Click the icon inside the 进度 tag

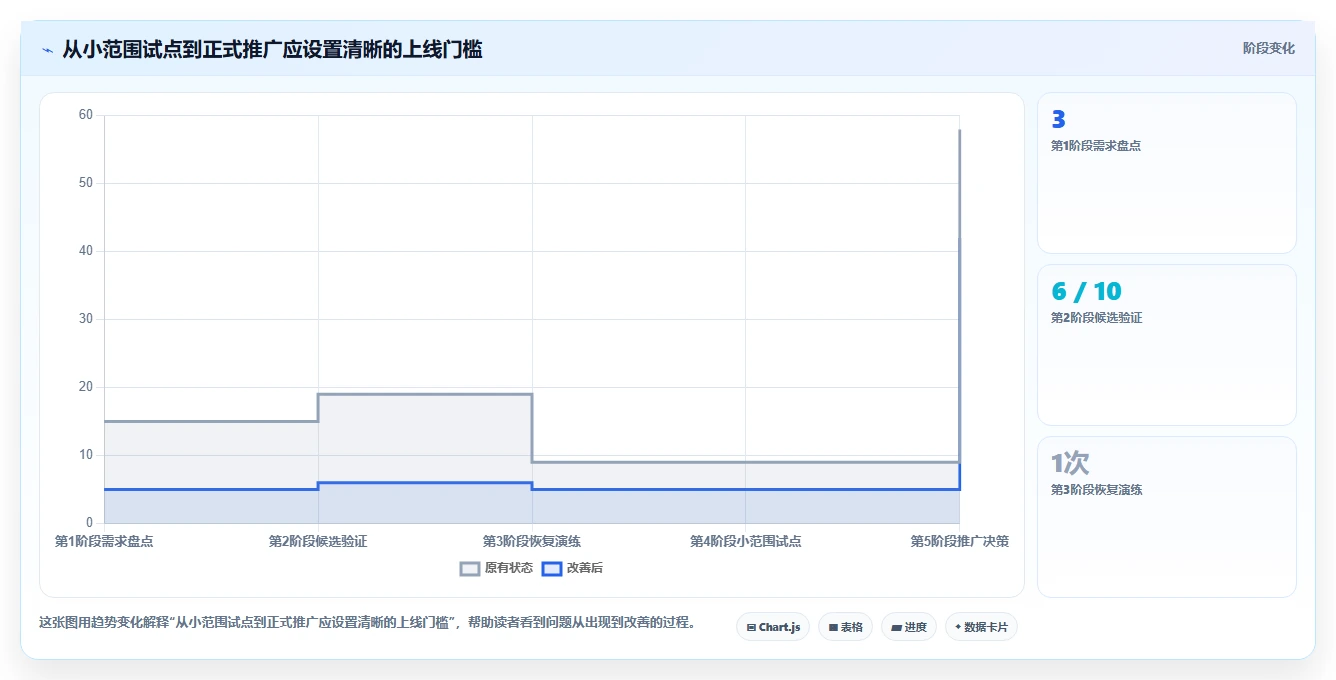click(897, 628)
